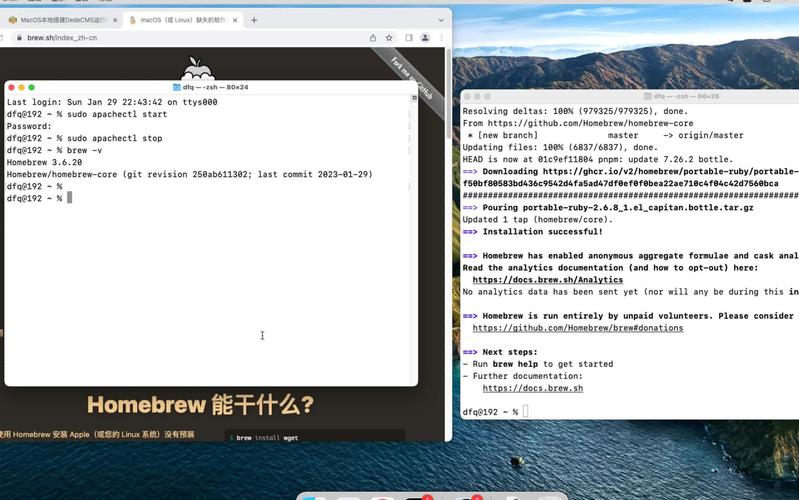Screen dimensions: 799x500
Task: Click the right terminal window title bar text
Action: pos(686,96)
